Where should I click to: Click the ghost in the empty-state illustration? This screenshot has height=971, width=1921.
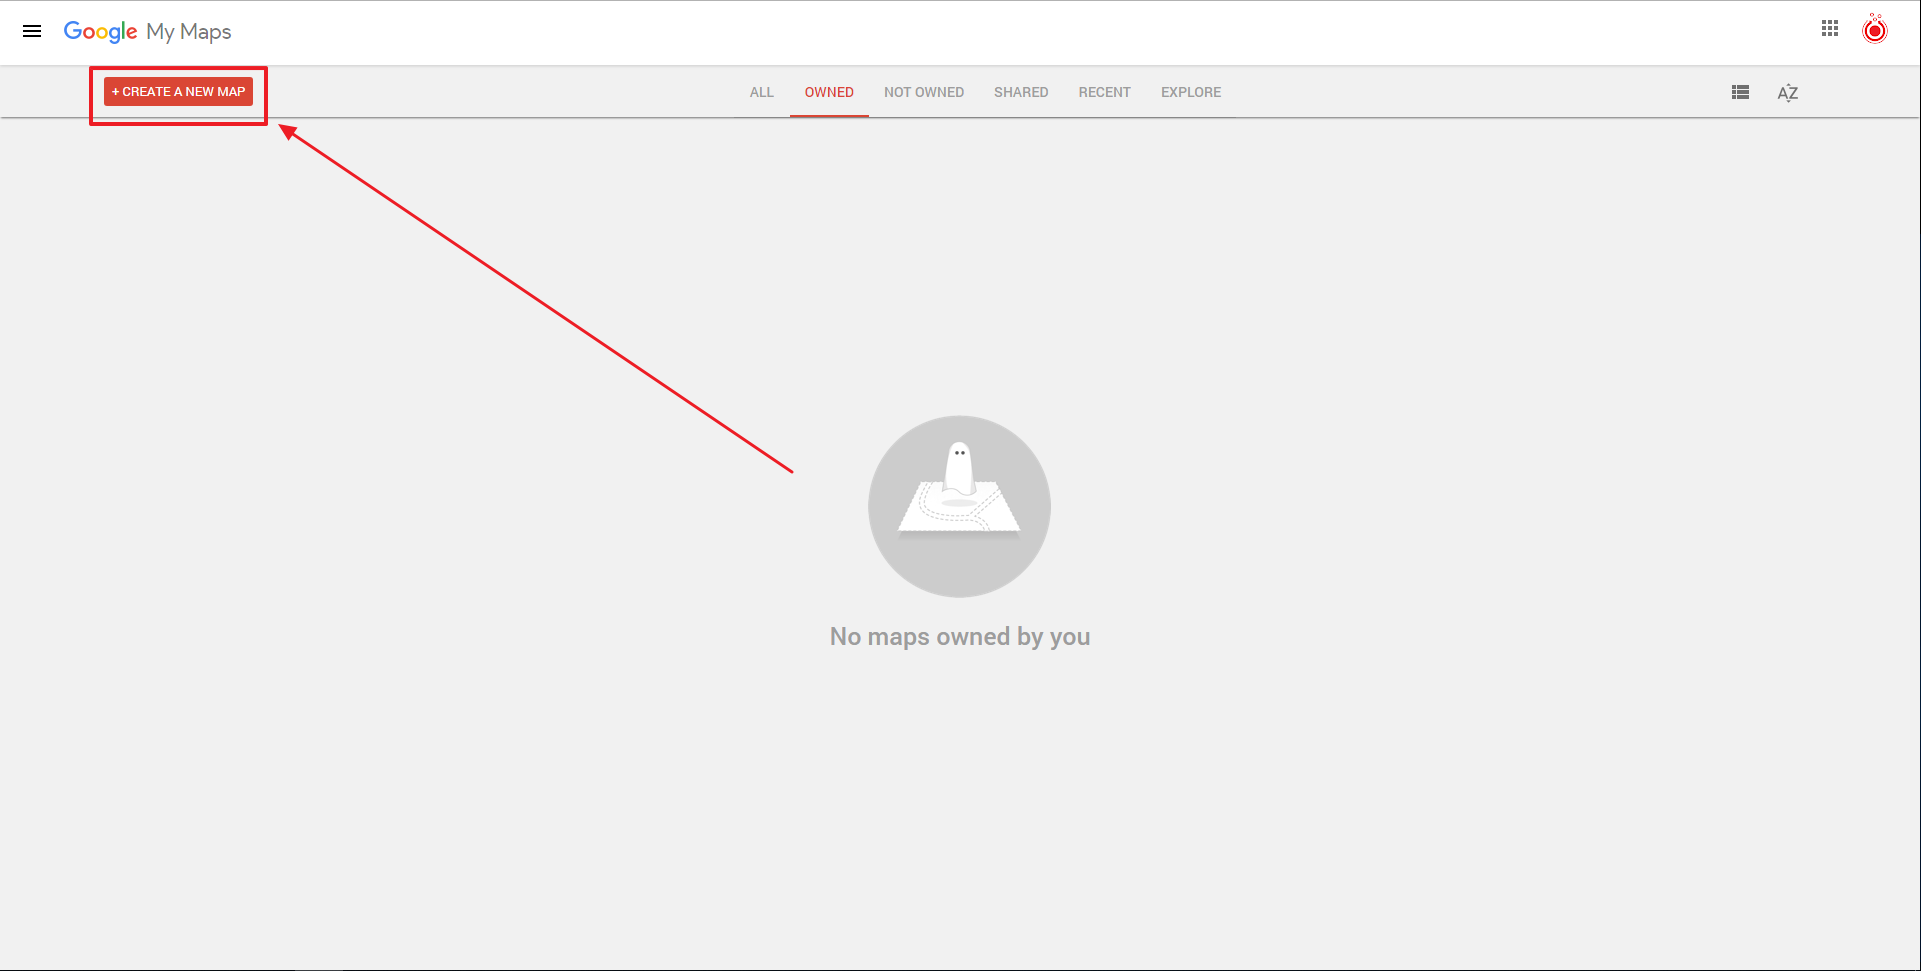(x=959, y=467)
